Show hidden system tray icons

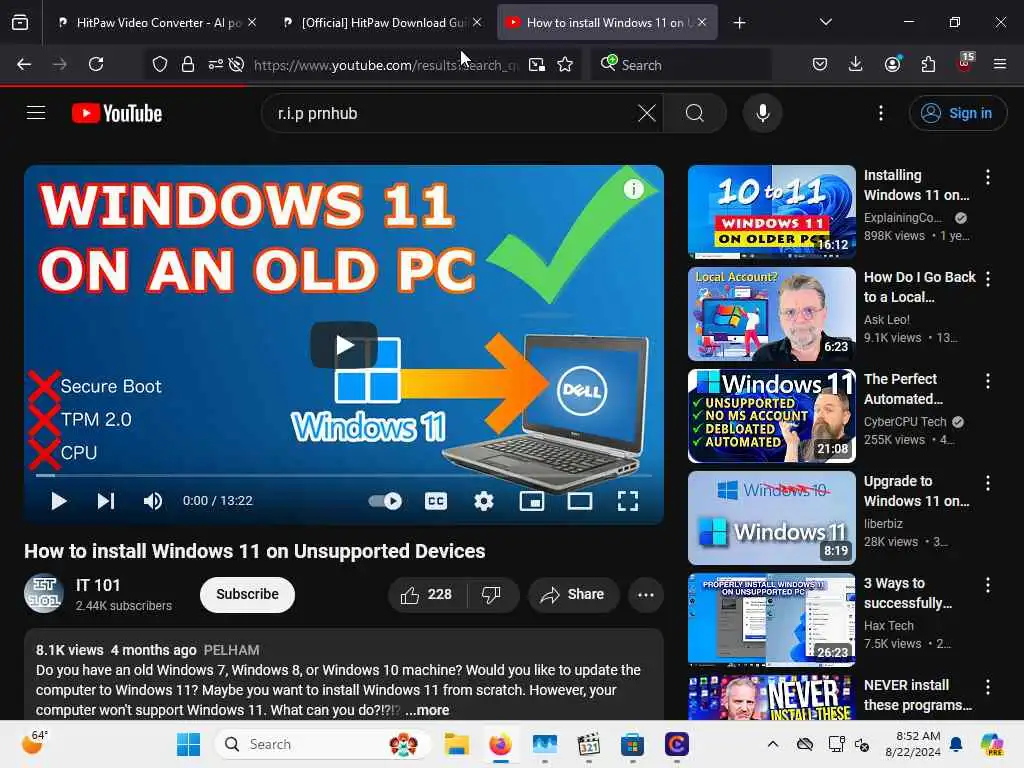(773, 744)
